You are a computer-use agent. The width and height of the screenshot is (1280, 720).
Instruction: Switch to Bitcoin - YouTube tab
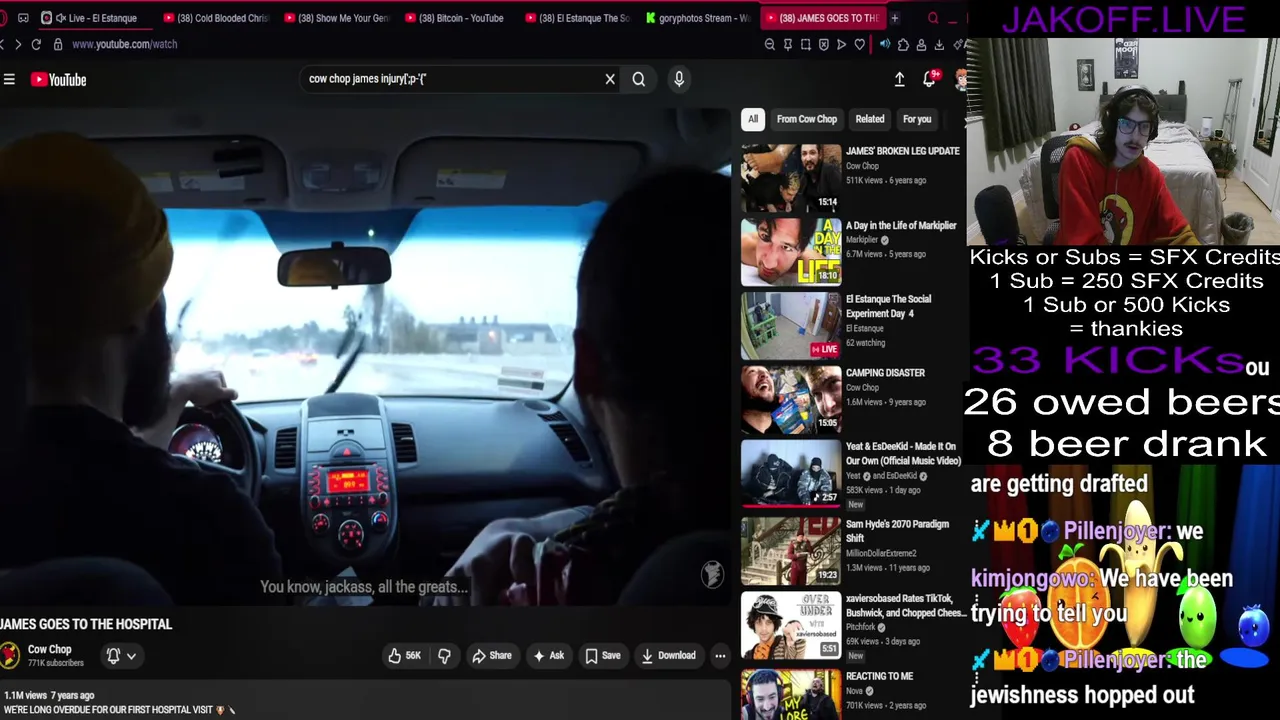[x=458, y=18]
